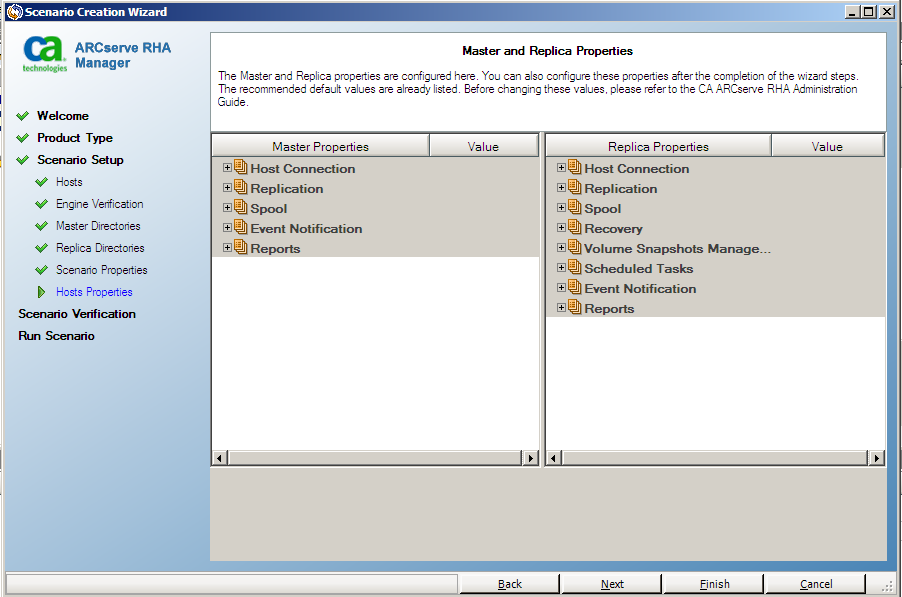Open the Scenario Properties step
Image resolution: width=902 pixels, height=597 pixels.
(104, 269)
